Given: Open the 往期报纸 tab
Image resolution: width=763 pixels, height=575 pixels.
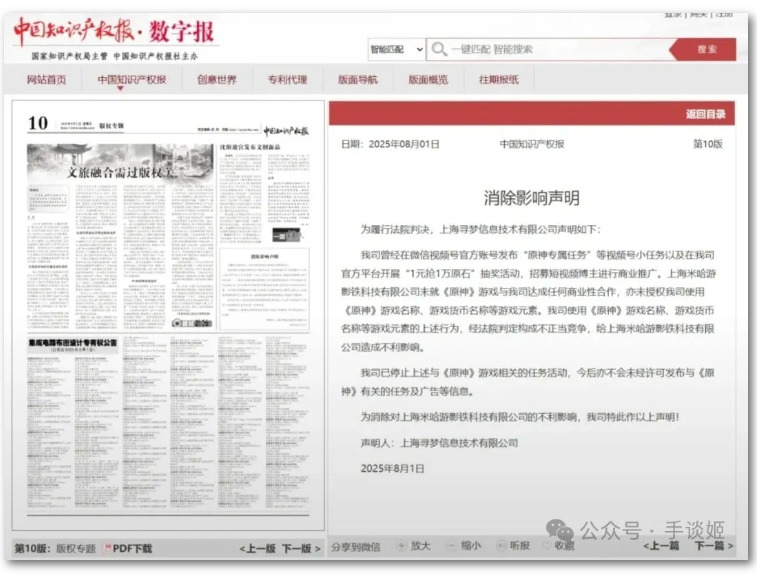Looking at the screenshot, I should click(x=499, y=79).
